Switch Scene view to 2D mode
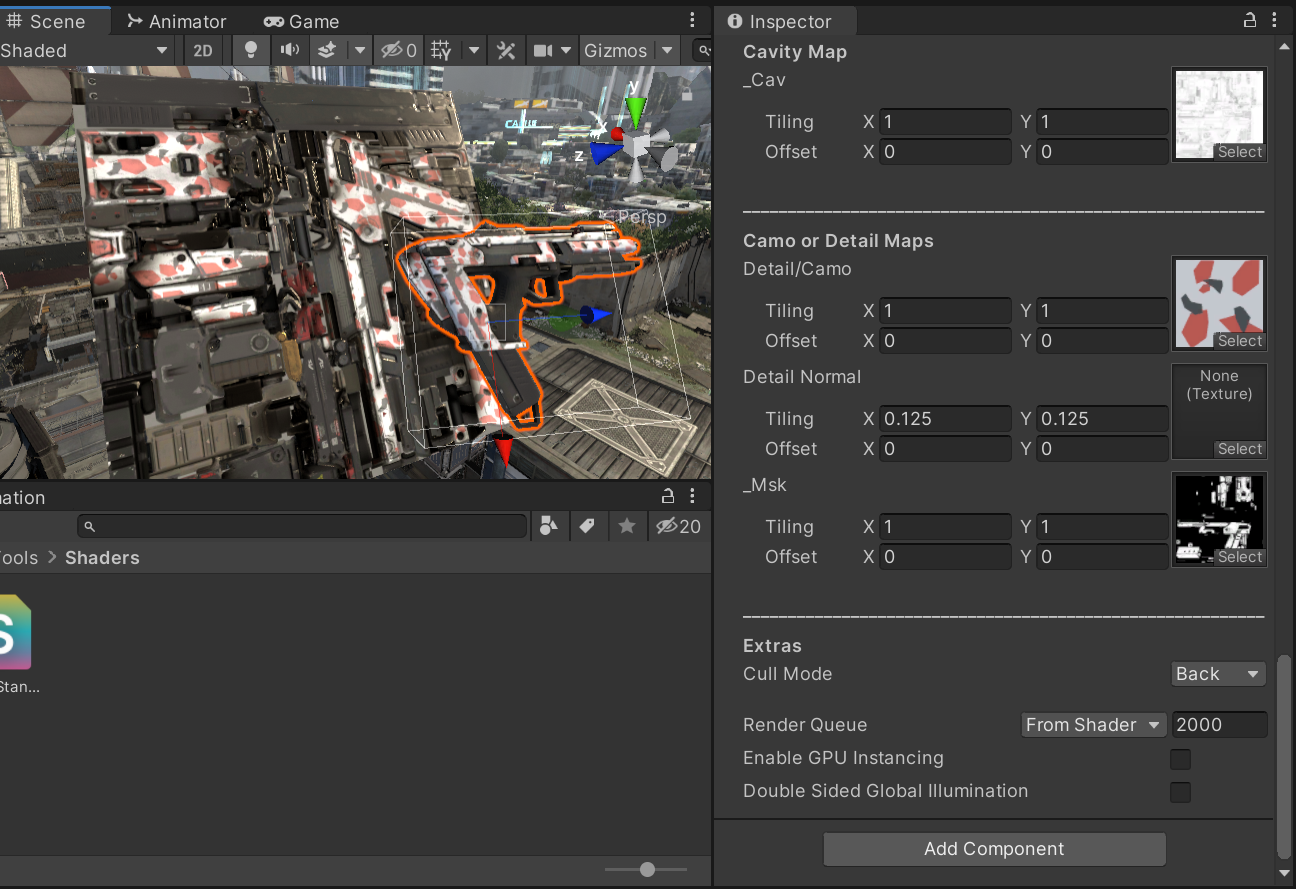 202,50
